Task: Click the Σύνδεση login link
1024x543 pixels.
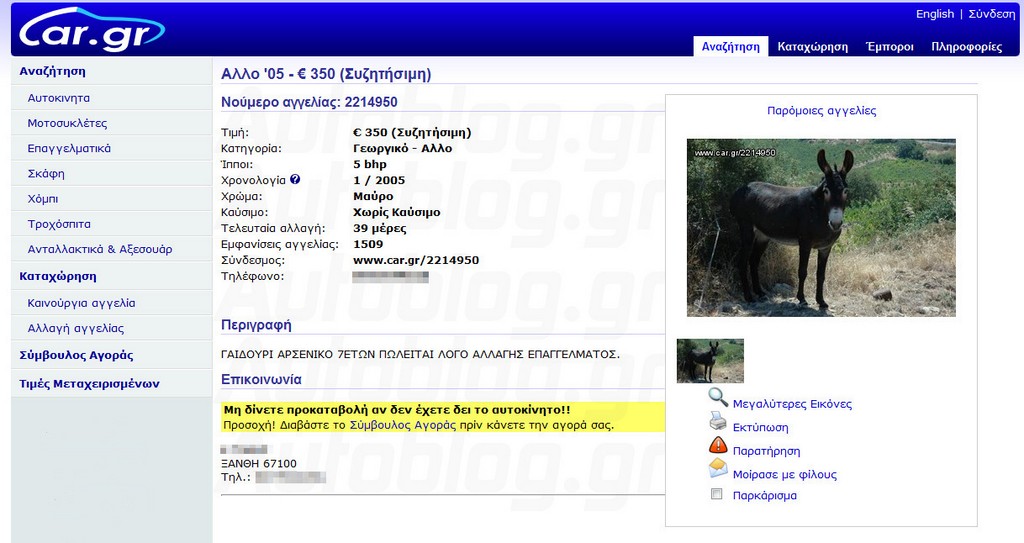Action: [991, 14]
